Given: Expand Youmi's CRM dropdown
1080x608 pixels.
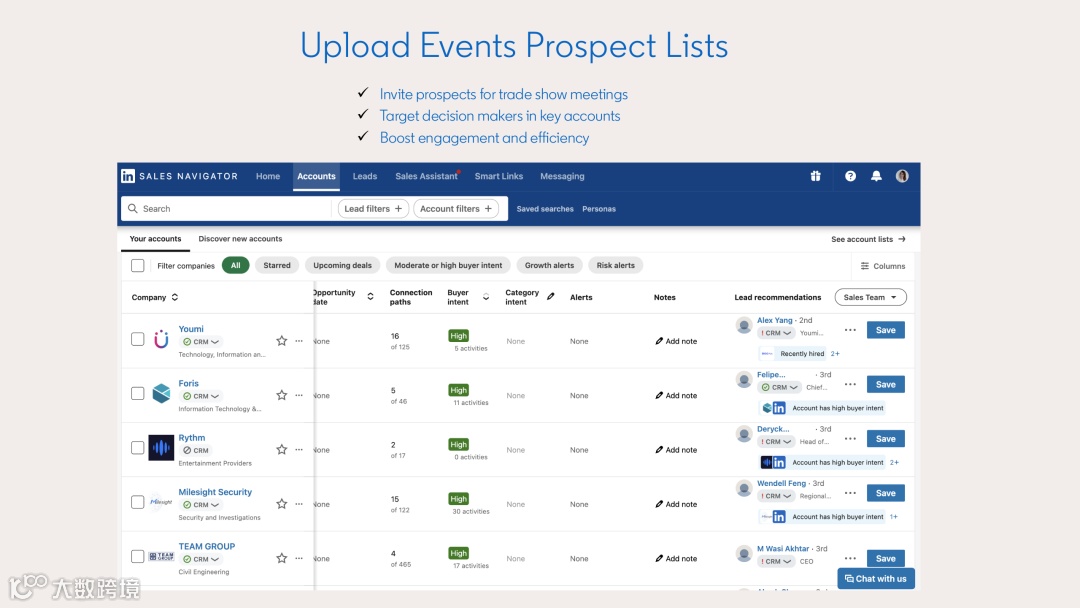Looking at the screenshot, I should (201, 342).
